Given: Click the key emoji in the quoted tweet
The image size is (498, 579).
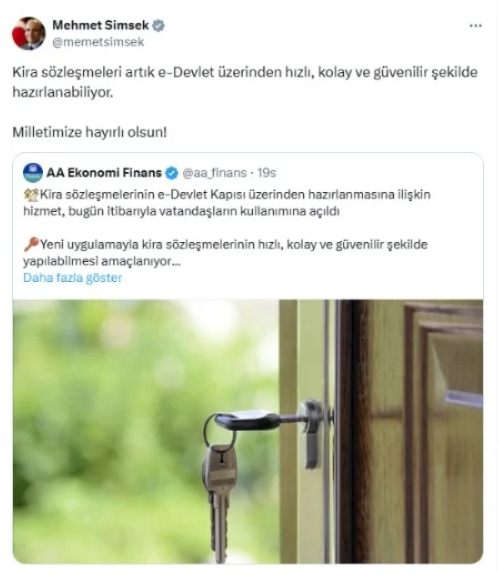Looking at the screenshot, I should coord(31,244).
